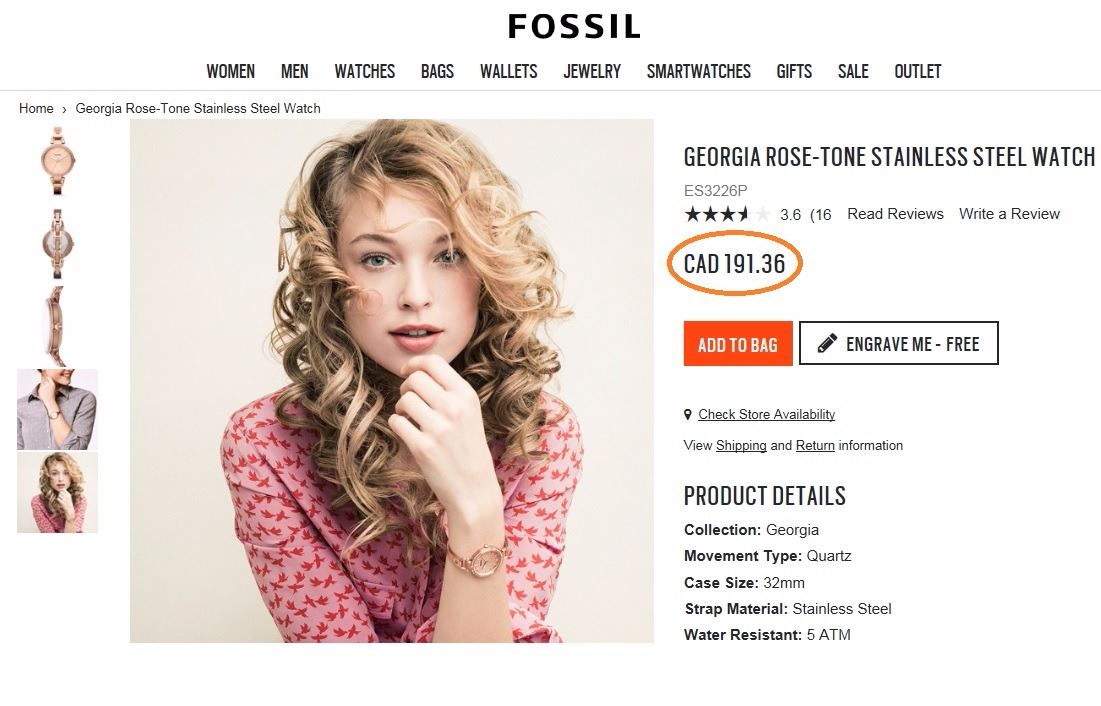Navigate to the Sale section
Image resolution: width=1101 pixels, height=706 pixels.
[853, 71]
